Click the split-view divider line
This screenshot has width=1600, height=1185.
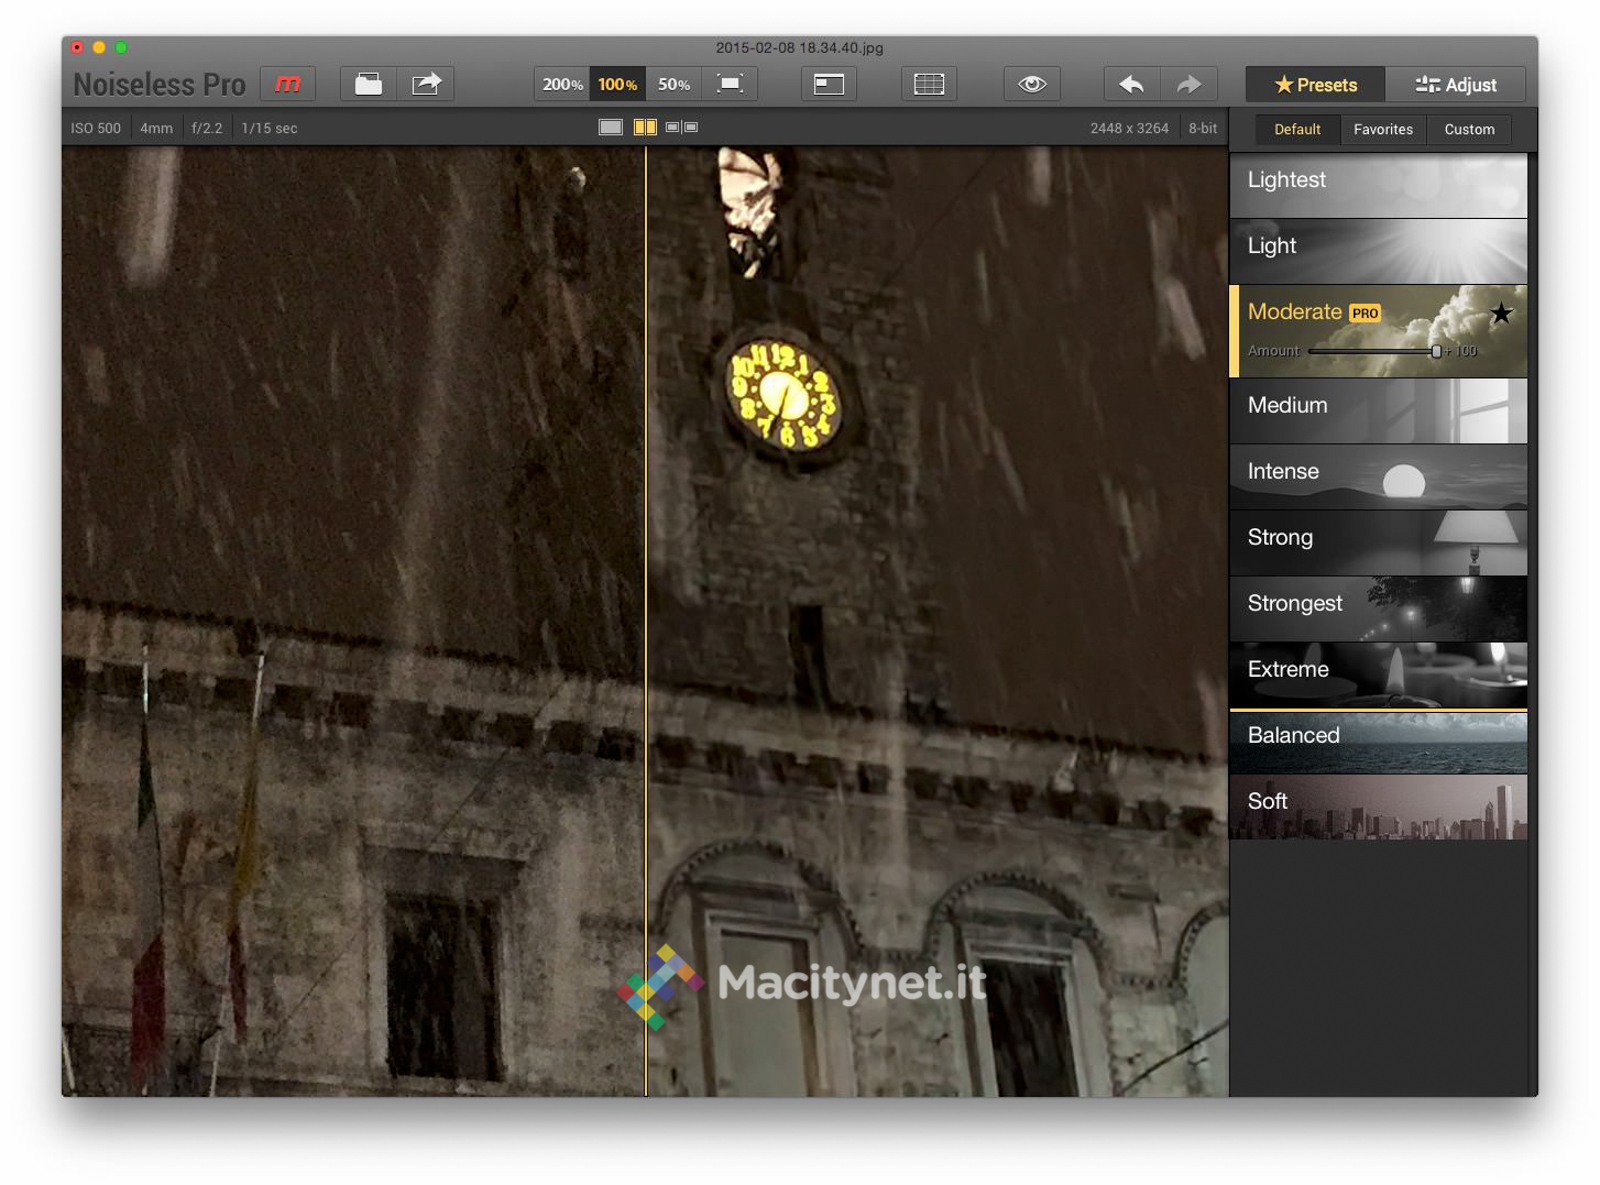(646, 620)
